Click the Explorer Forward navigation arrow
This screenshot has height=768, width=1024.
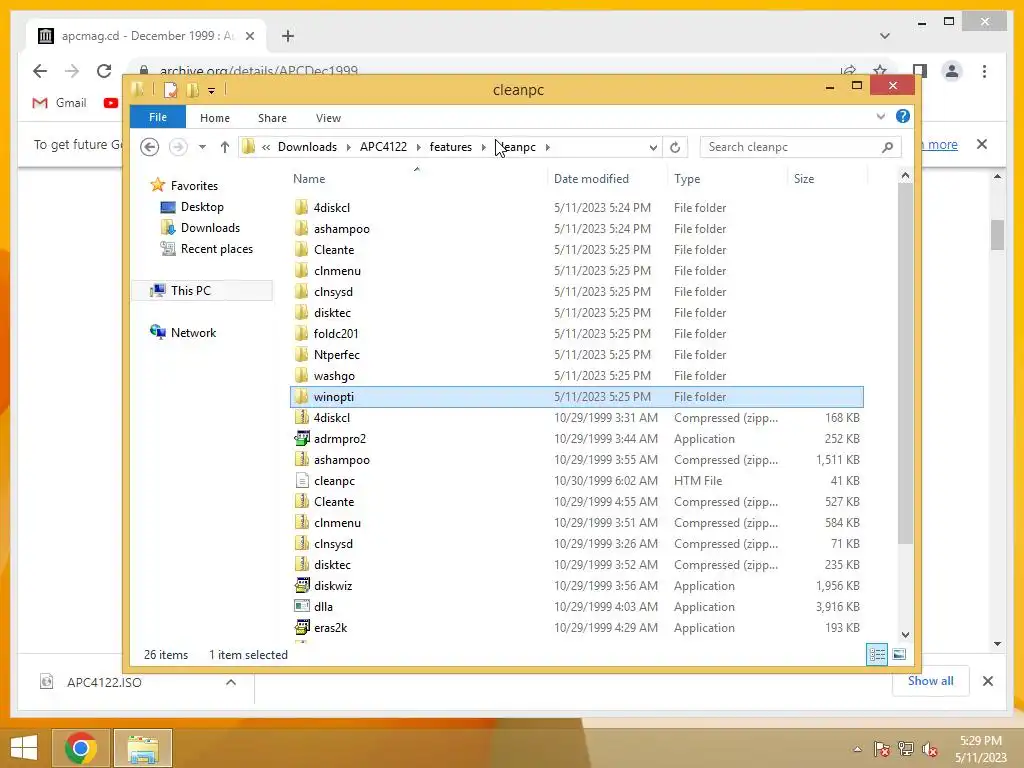178,147
